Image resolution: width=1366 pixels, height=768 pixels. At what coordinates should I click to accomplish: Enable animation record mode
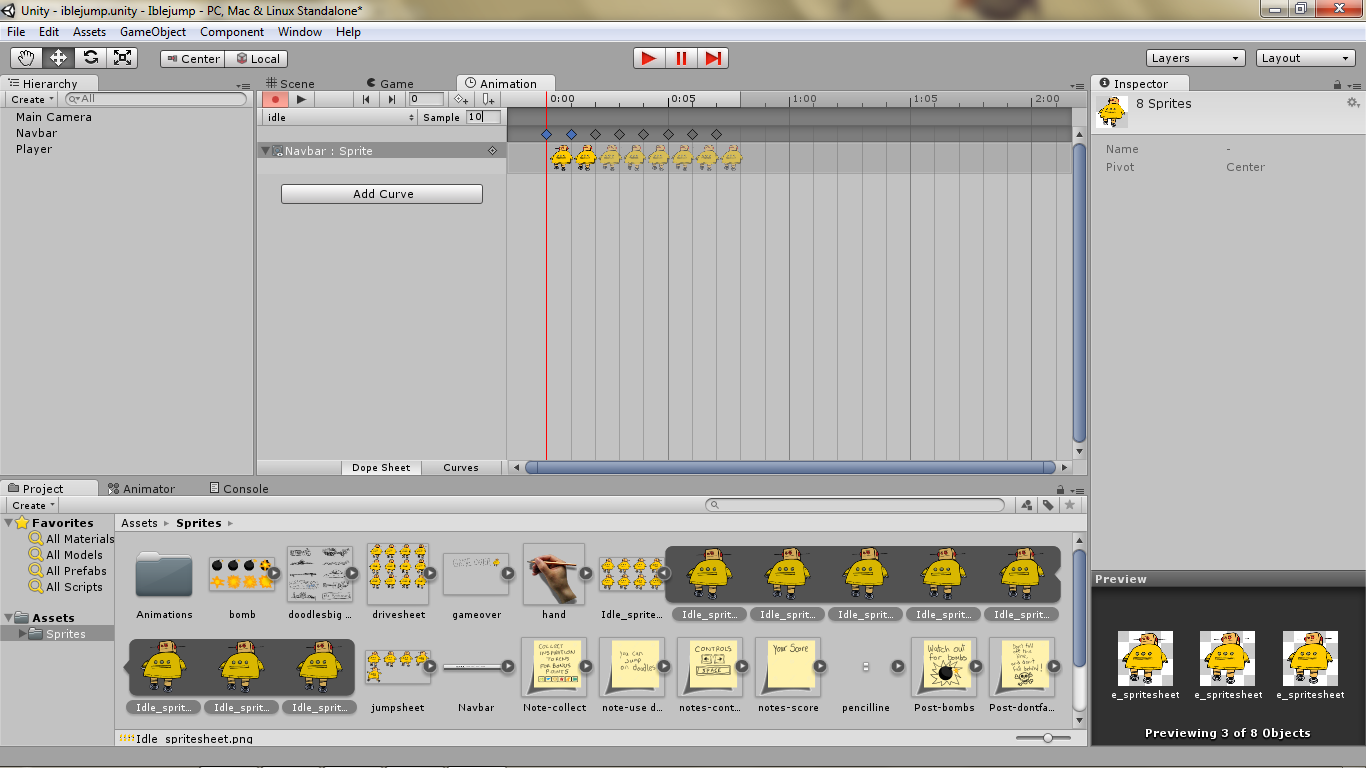pyautogui.click(x=275, y=99)
